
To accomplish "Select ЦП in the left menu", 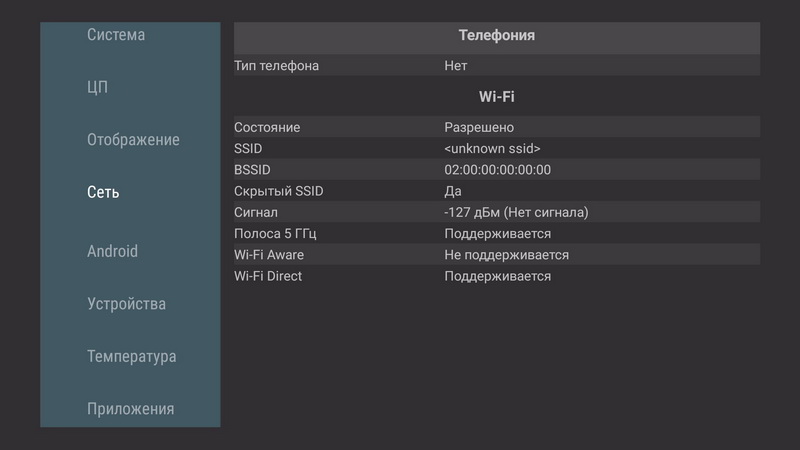I will [x=97, y=87].
